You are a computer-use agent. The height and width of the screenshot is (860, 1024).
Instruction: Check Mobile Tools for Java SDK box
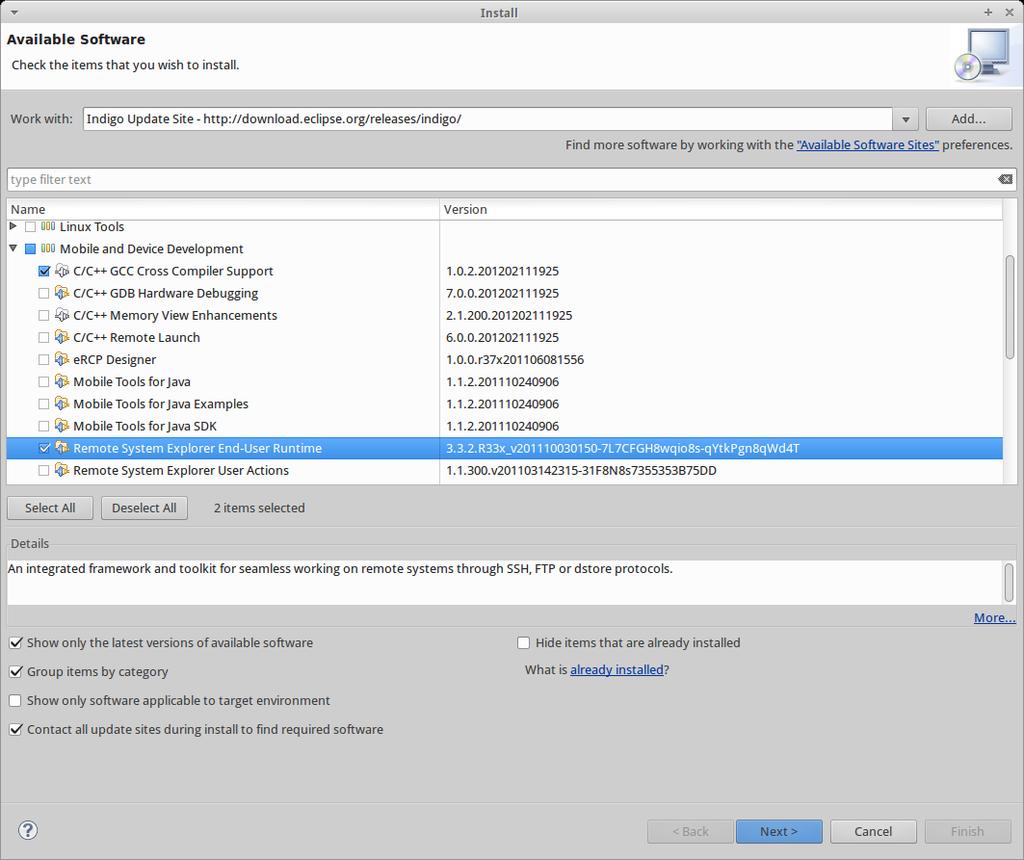click(44, 426)
